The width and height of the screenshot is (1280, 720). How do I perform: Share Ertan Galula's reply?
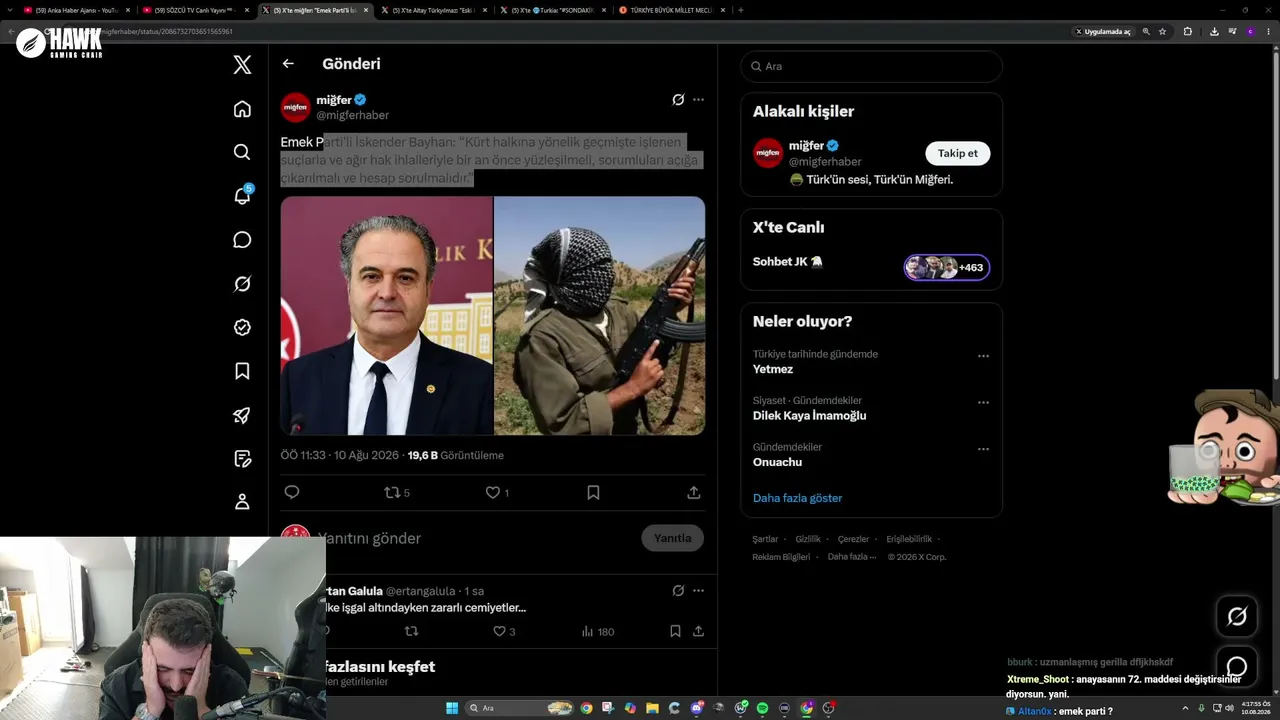click(x=698, y=631)
